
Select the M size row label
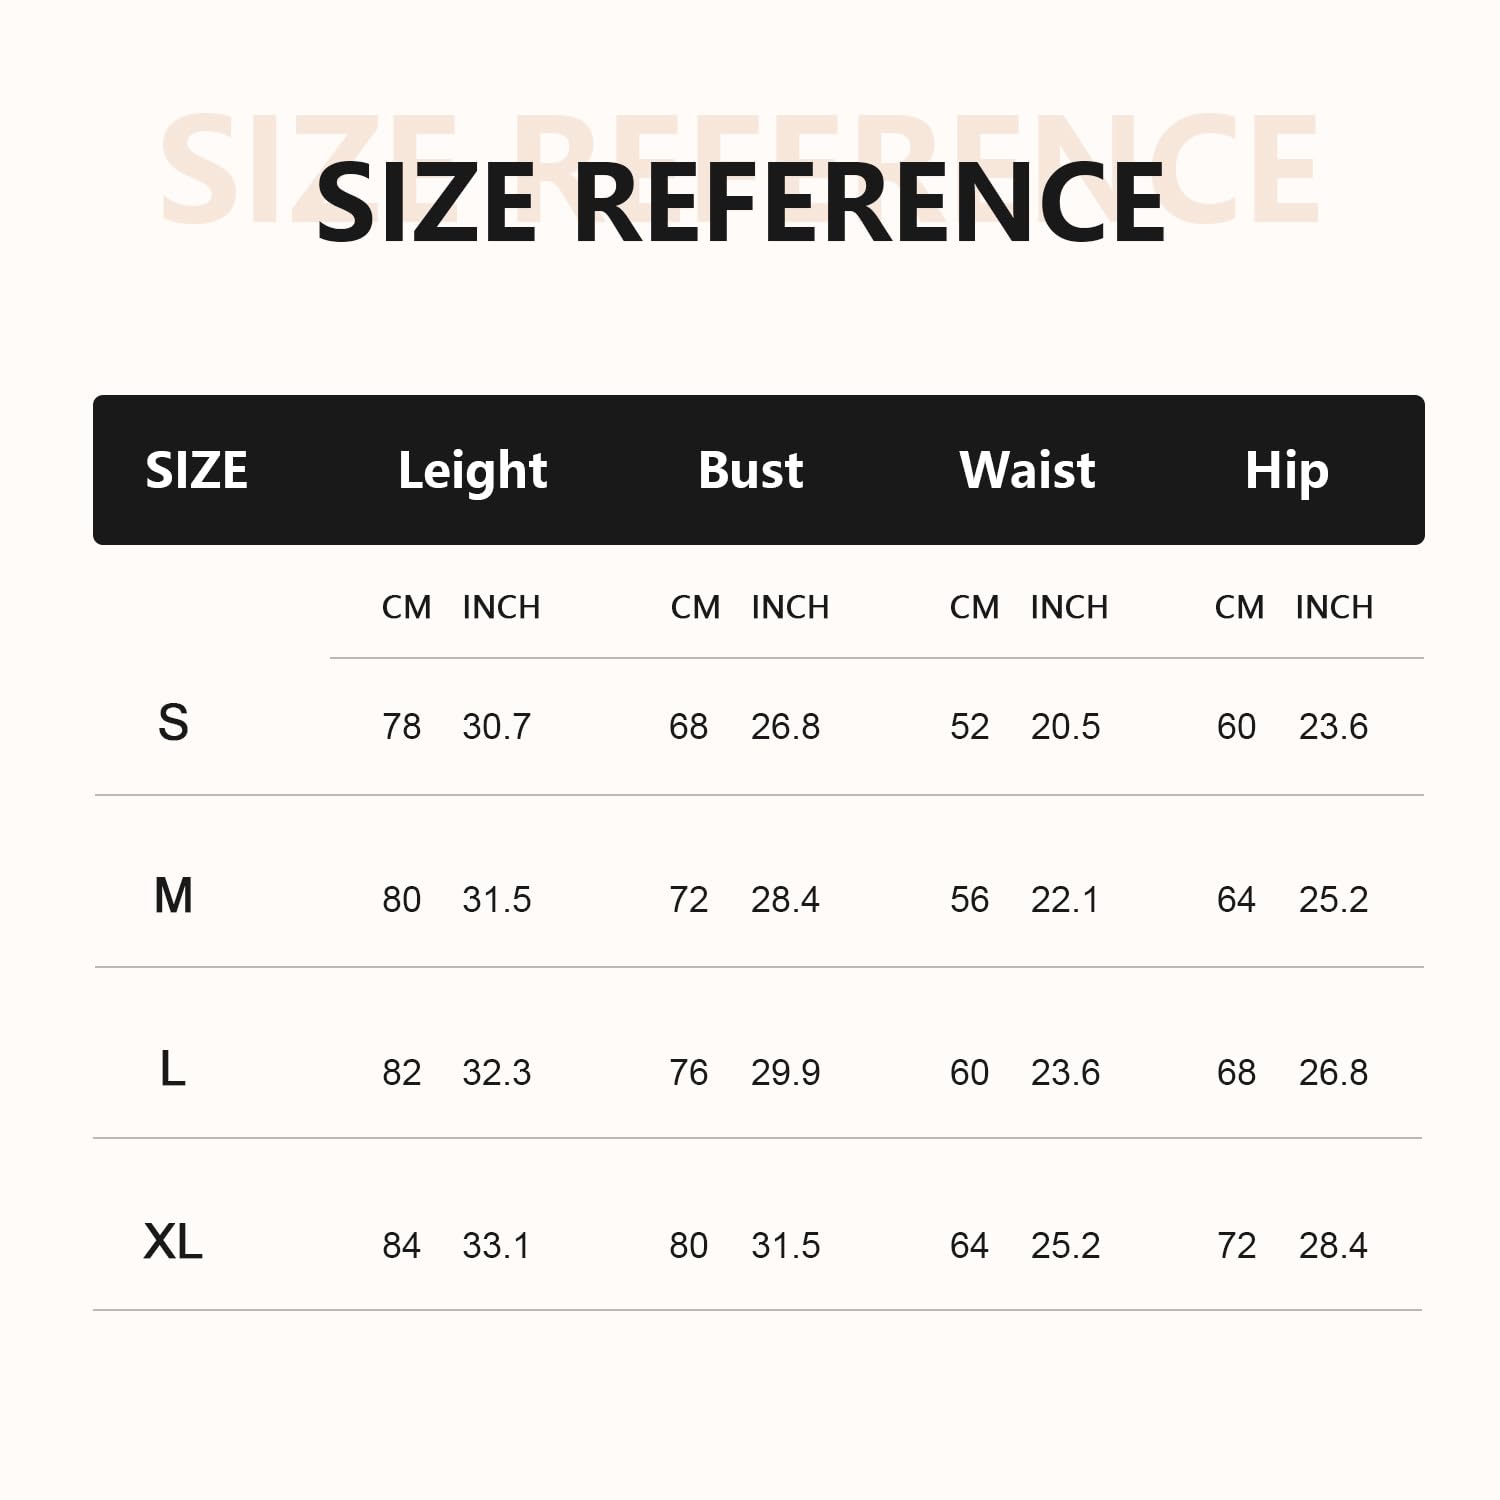173,896
